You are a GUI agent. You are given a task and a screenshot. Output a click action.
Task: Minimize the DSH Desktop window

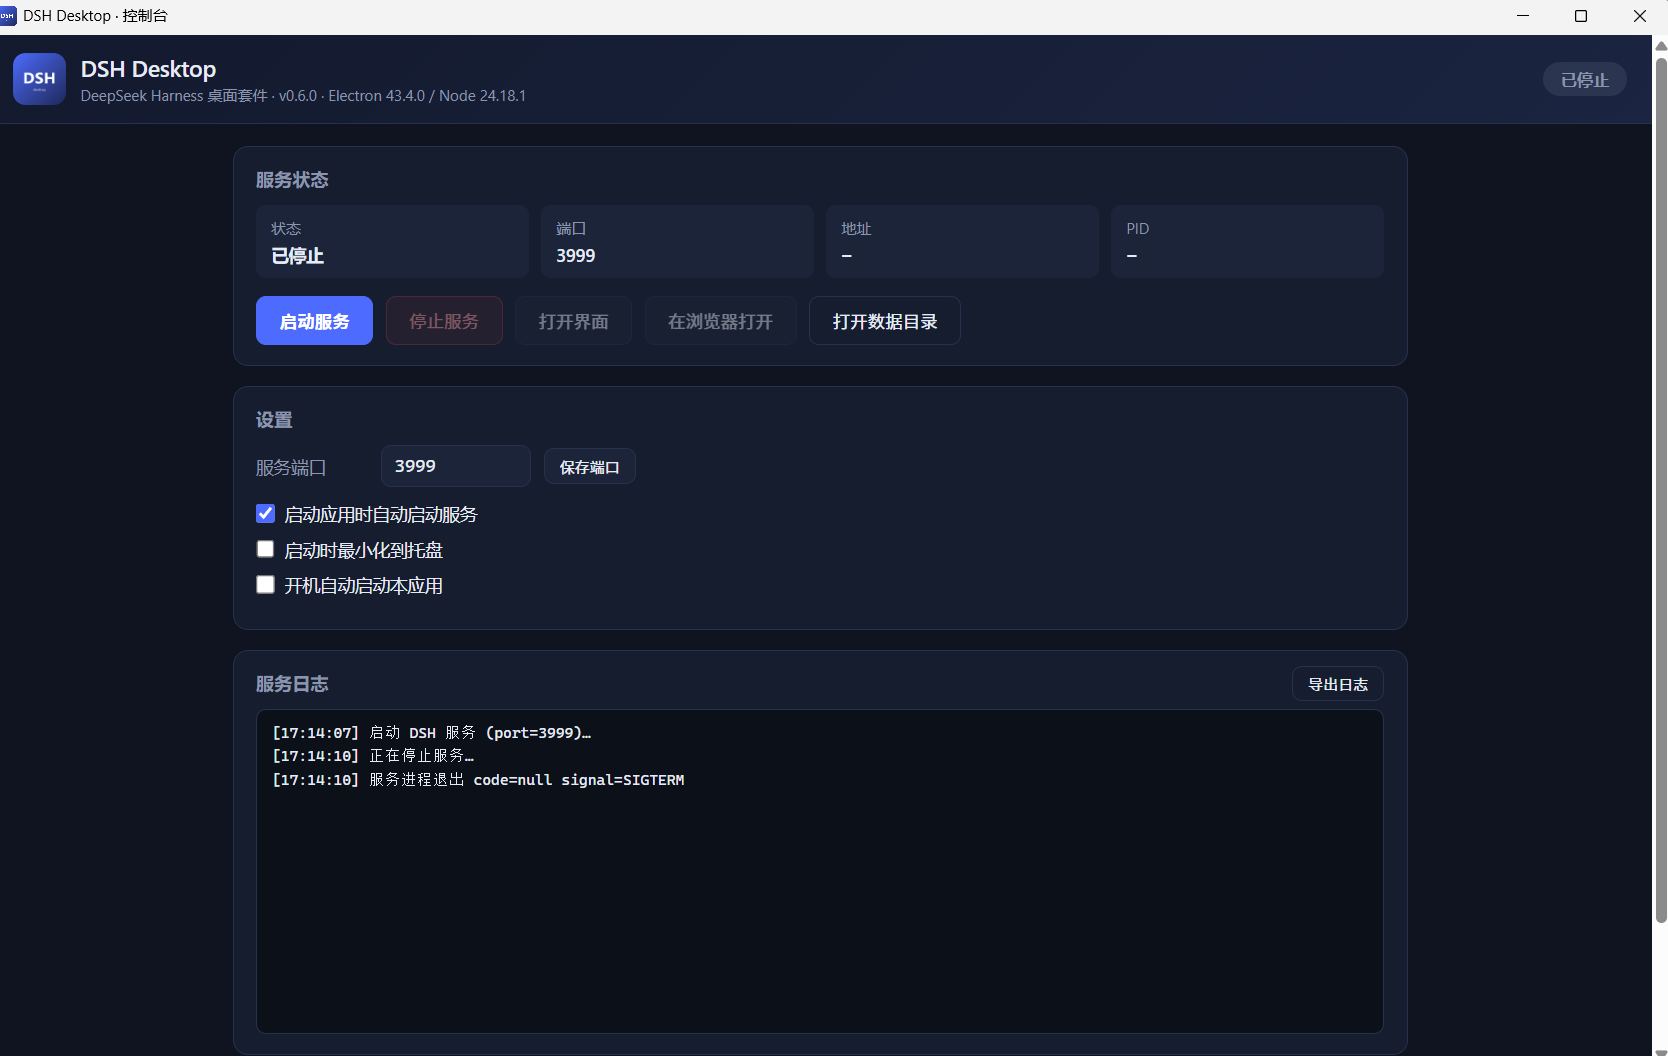point(1523,16)
